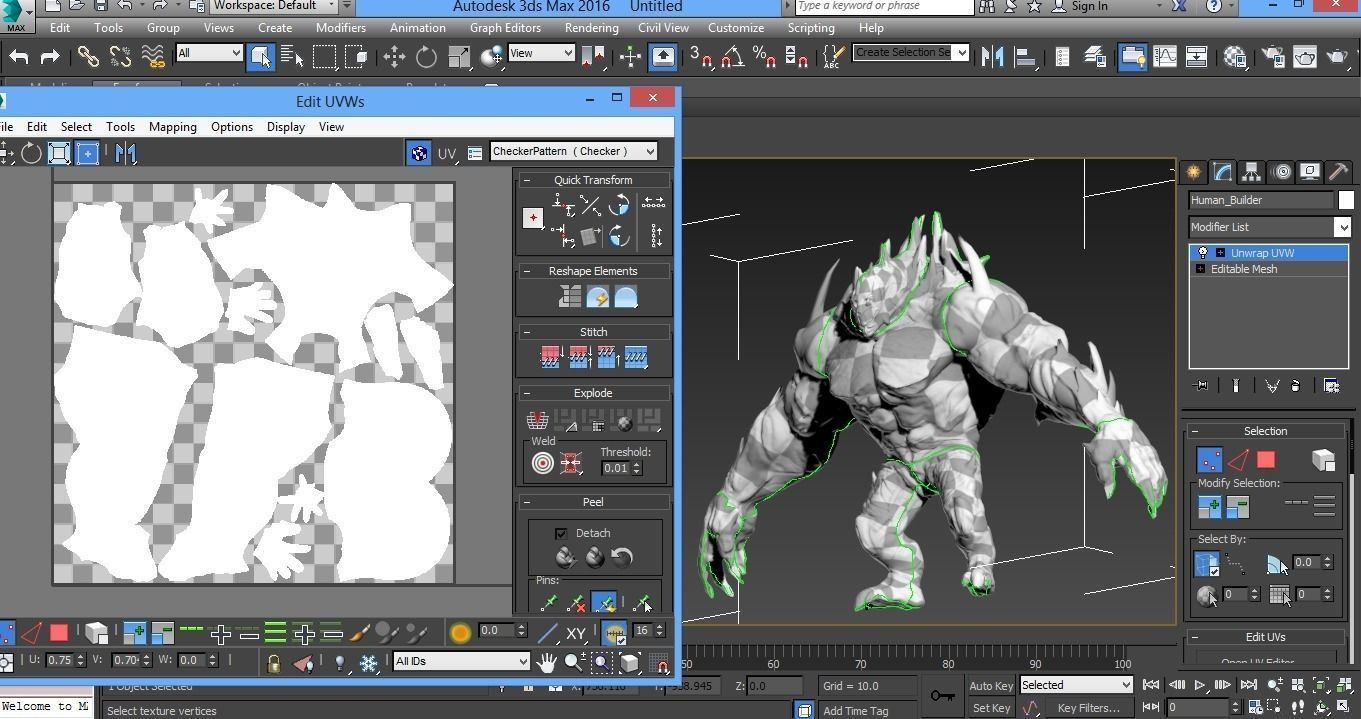Open the All selection filter dropdown

(x=209, y=53)
